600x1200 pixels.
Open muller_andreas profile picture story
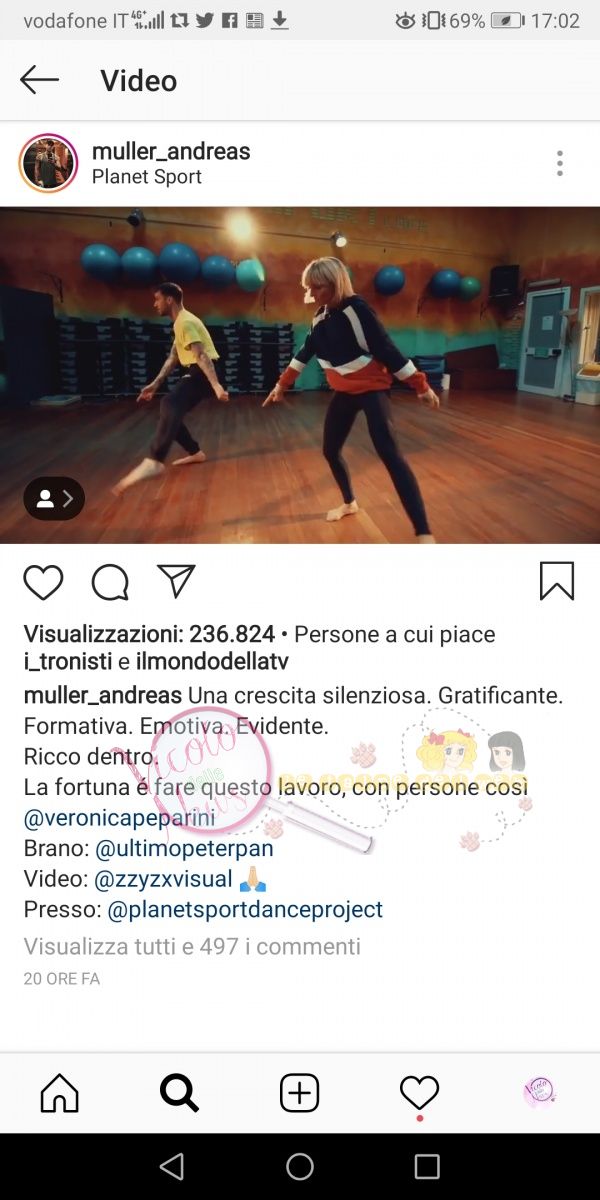point(48,163)
